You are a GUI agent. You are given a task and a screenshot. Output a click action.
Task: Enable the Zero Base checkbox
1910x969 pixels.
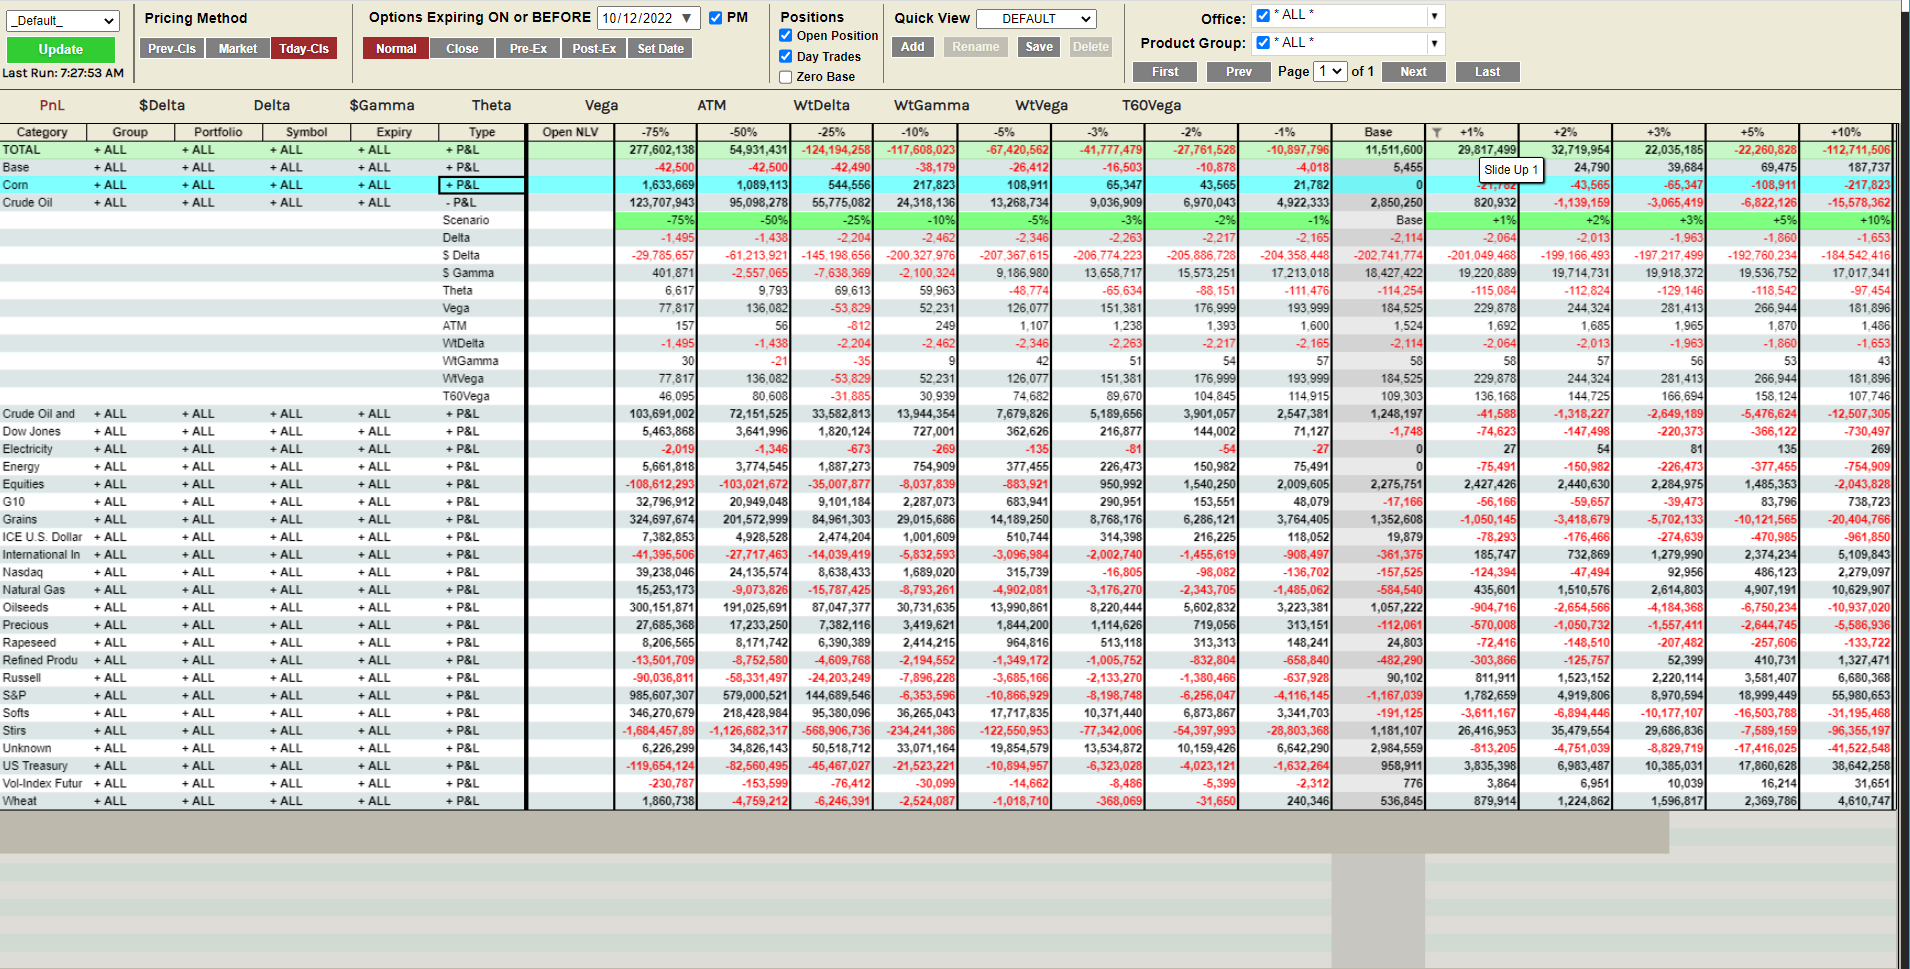click(786, 77)
